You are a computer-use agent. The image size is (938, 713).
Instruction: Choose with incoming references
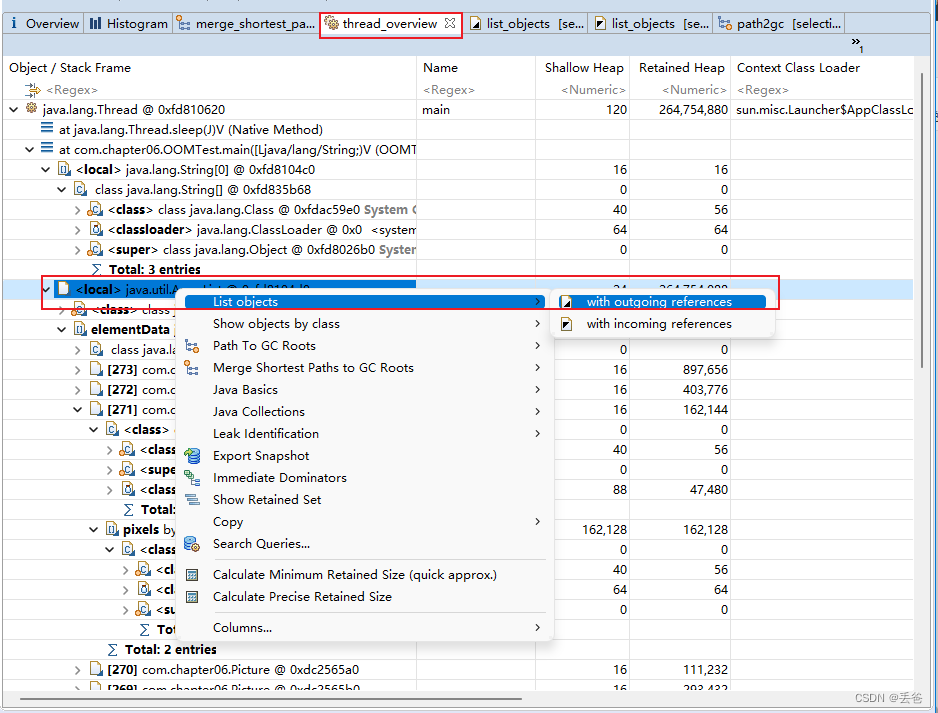pyautogui.click(x=662, y=324)
